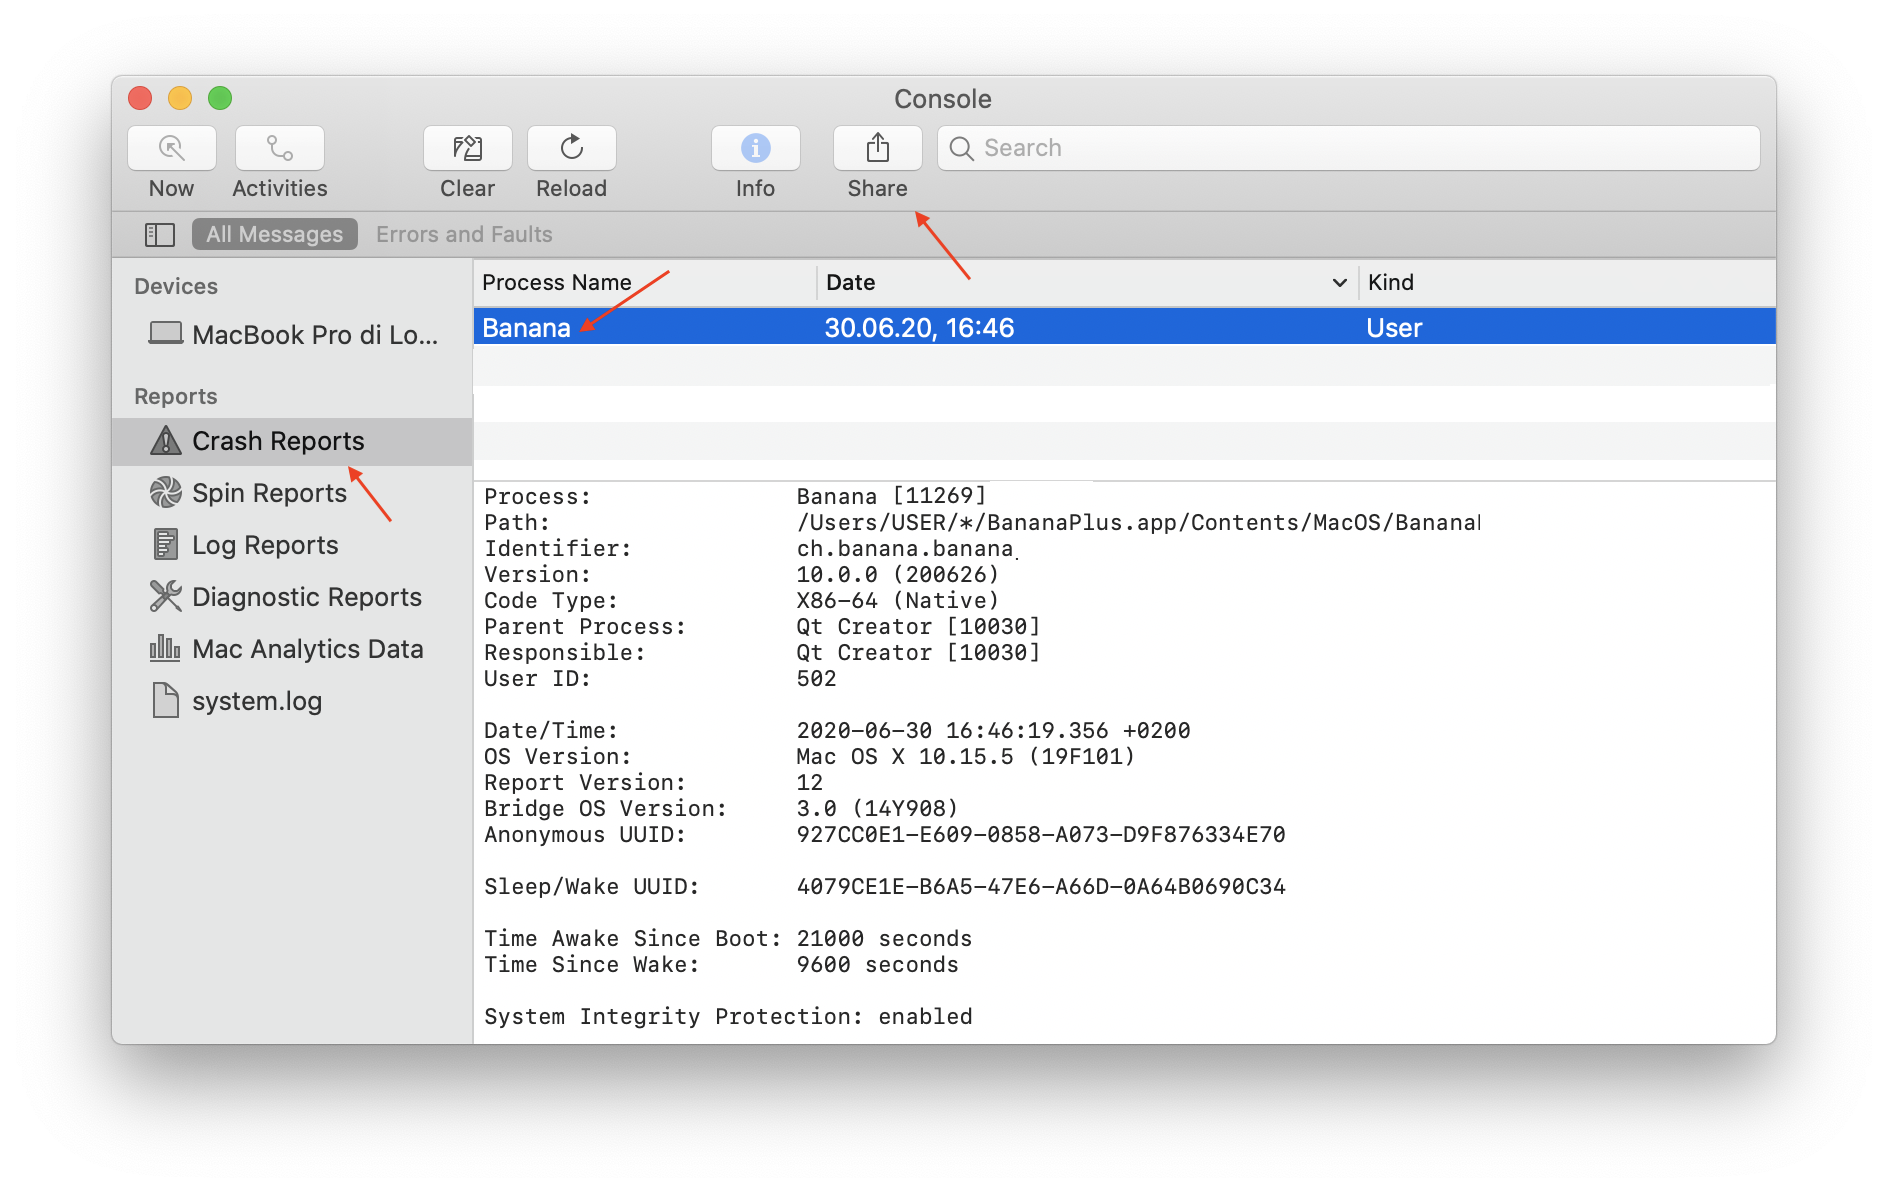Switch to the All Messages filter
Image resolution: width=1888 pixels, height=1192 pixels.
274,233
